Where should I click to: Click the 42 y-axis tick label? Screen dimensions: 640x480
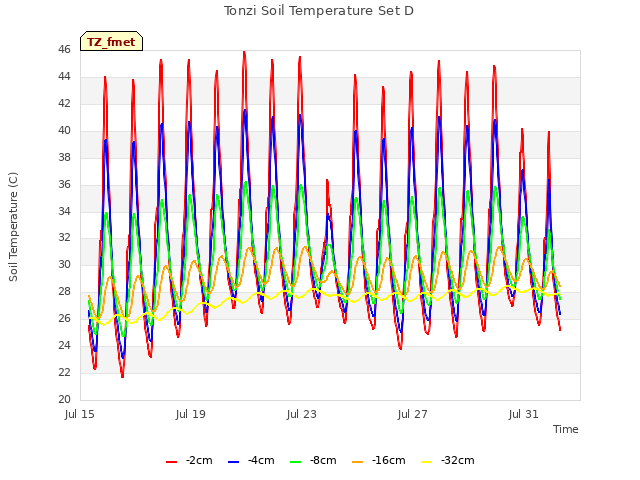click(64, 104)
